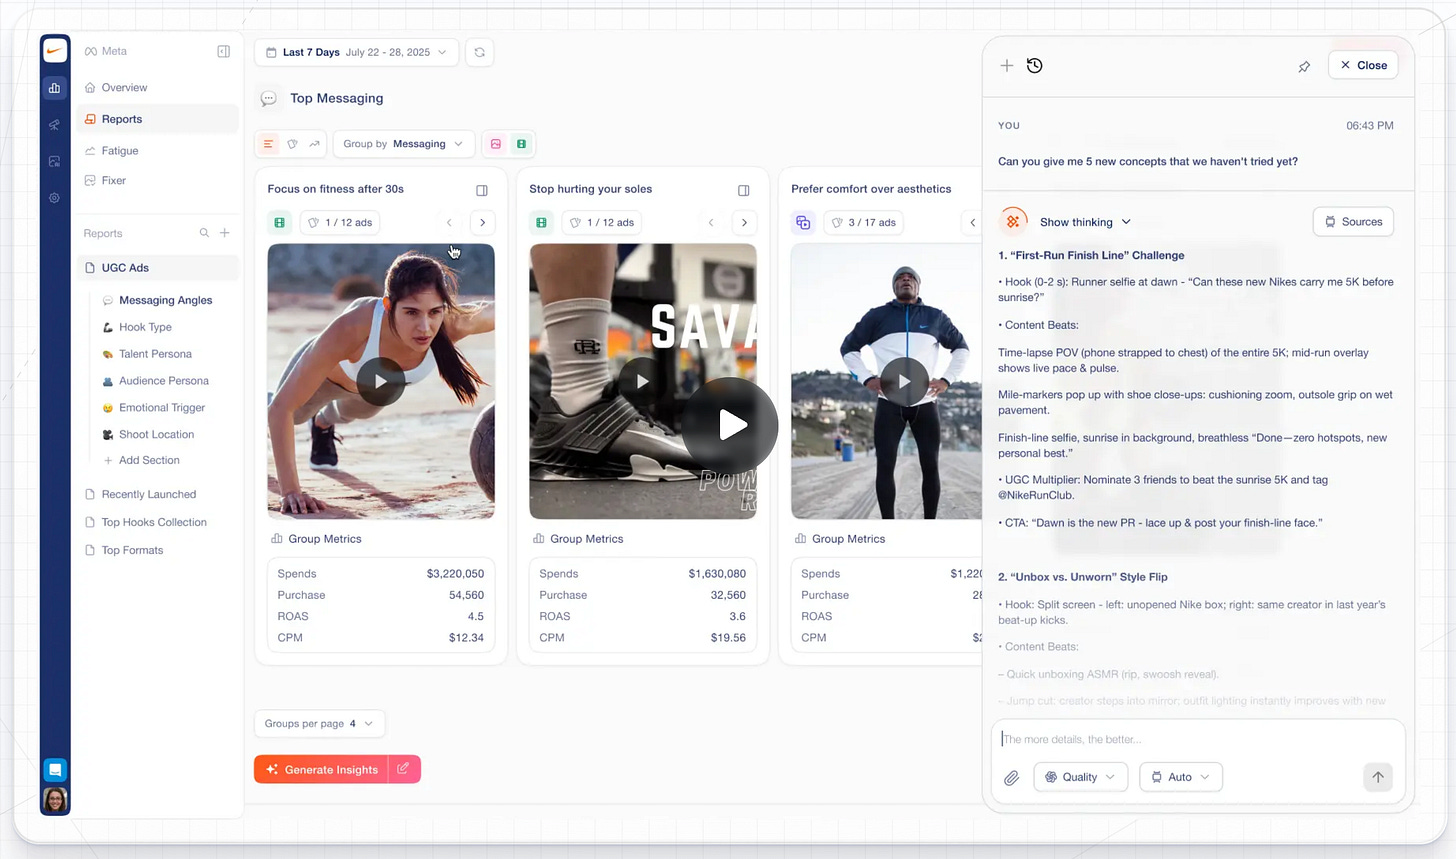The width and height of the screenshot is (1456, 859).
Task: Open the Reports section
Action: point(157,119)
